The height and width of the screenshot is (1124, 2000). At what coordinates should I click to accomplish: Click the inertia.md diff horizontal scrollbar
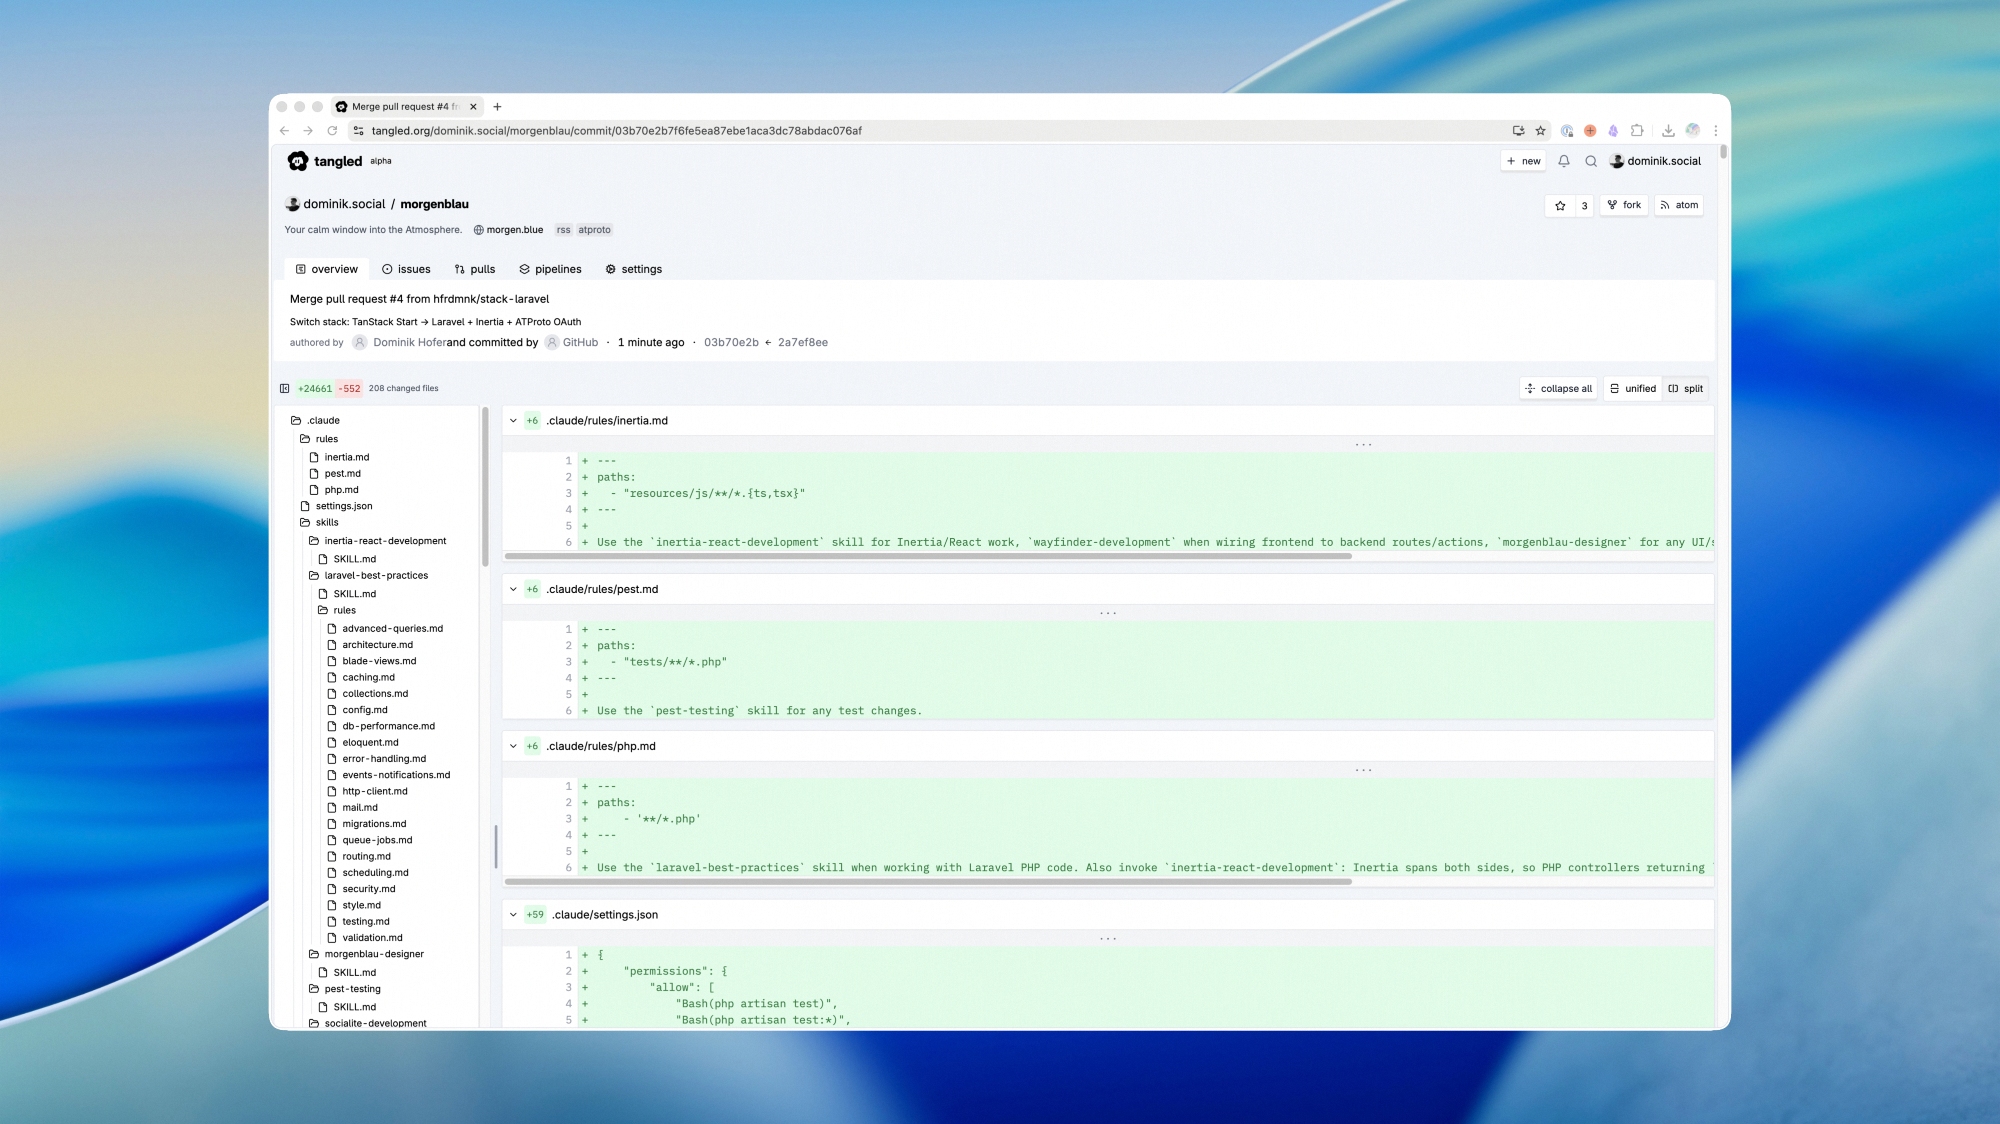coord(927,556)
